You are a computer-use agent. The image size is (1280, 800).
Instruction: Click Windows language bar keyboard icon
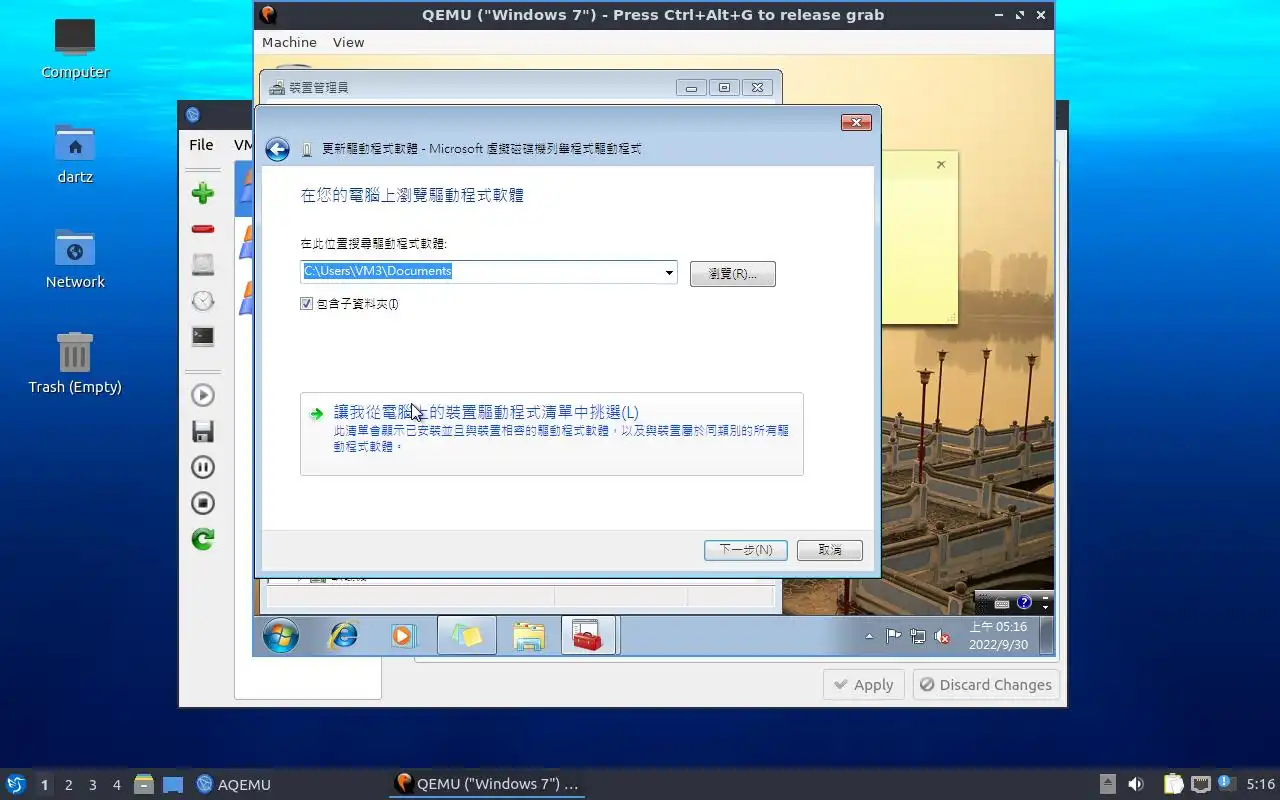tap(1001, 603)
